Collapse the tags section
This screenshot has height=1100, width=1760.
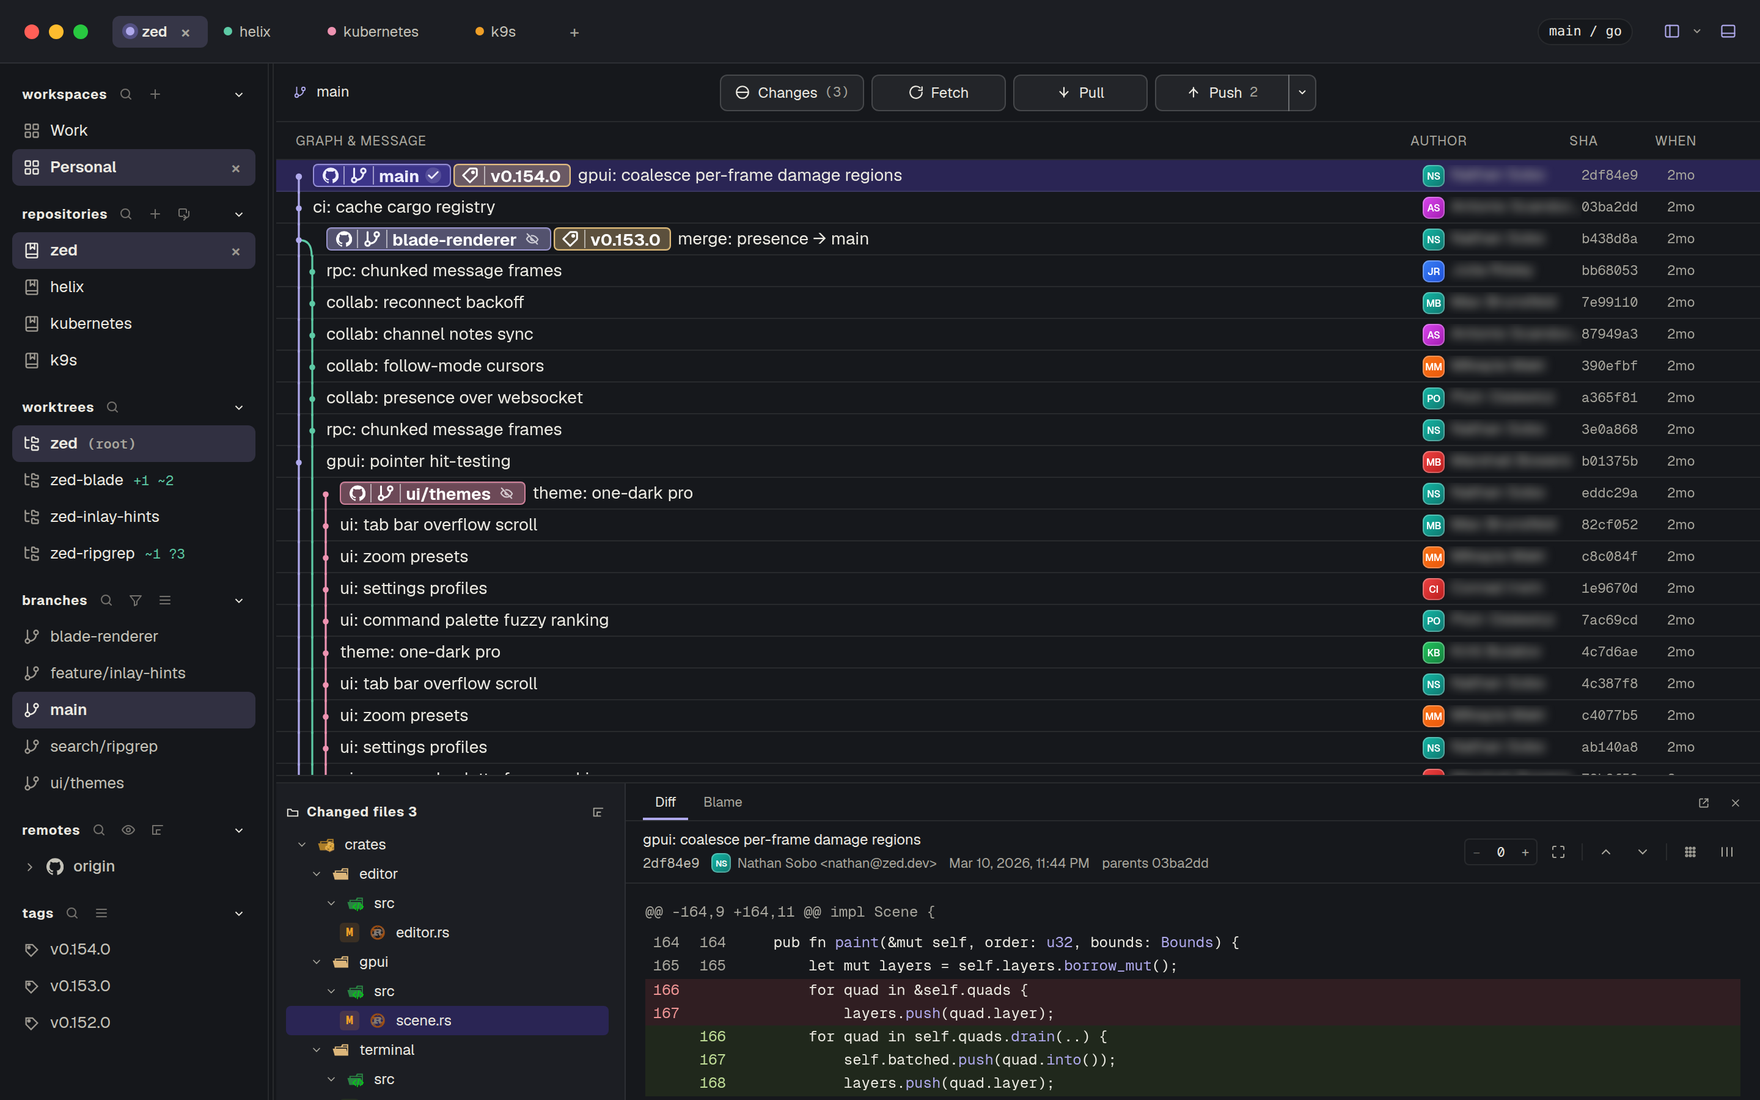tap(239, 913)
